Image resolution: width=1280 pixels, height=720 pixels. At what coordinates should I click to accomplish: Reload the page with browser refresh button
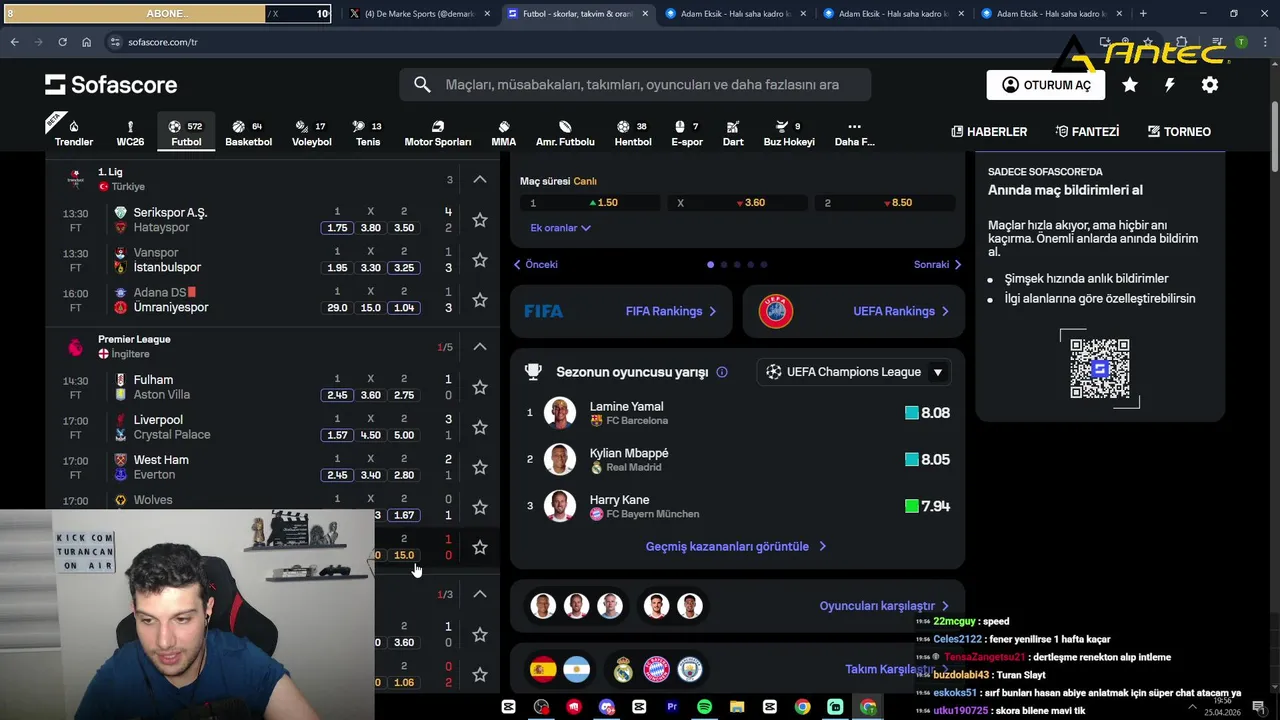pyautogui.click(x=62, y=42)
